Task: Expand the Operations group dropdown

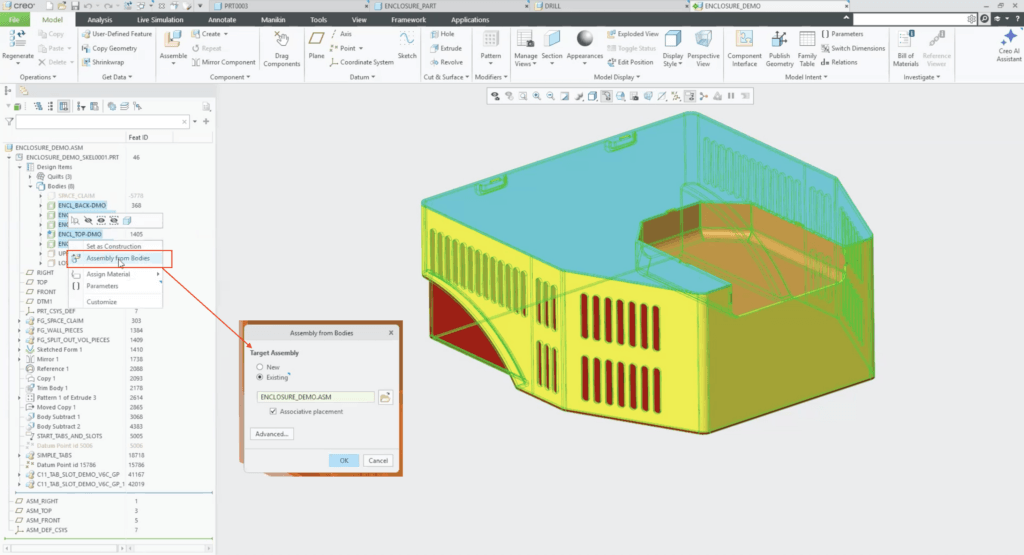Action: click(38, 77)
